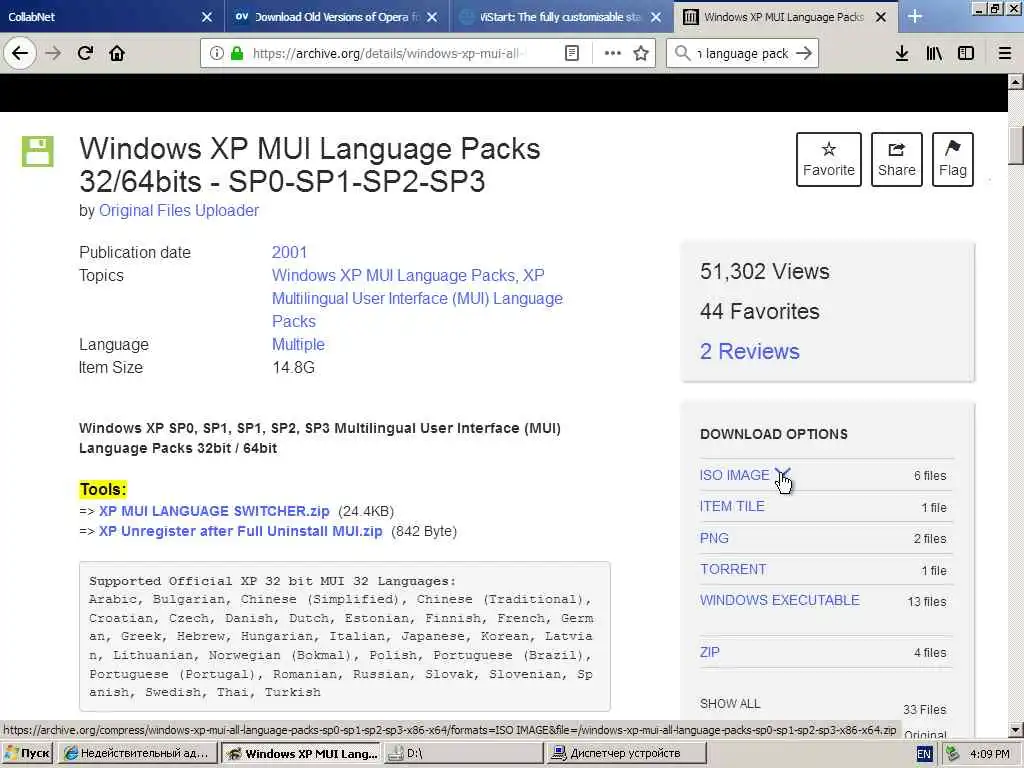Click the scrollbar down arrow

(1016, 729)
